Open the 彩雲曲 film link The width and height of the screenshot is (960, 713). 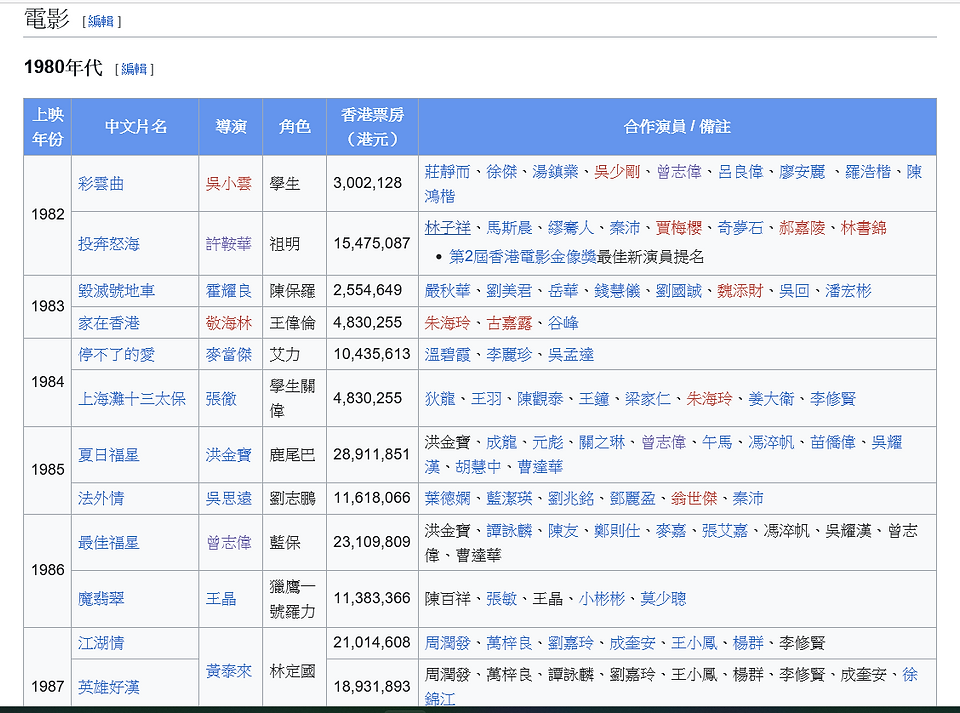[101, 184]
